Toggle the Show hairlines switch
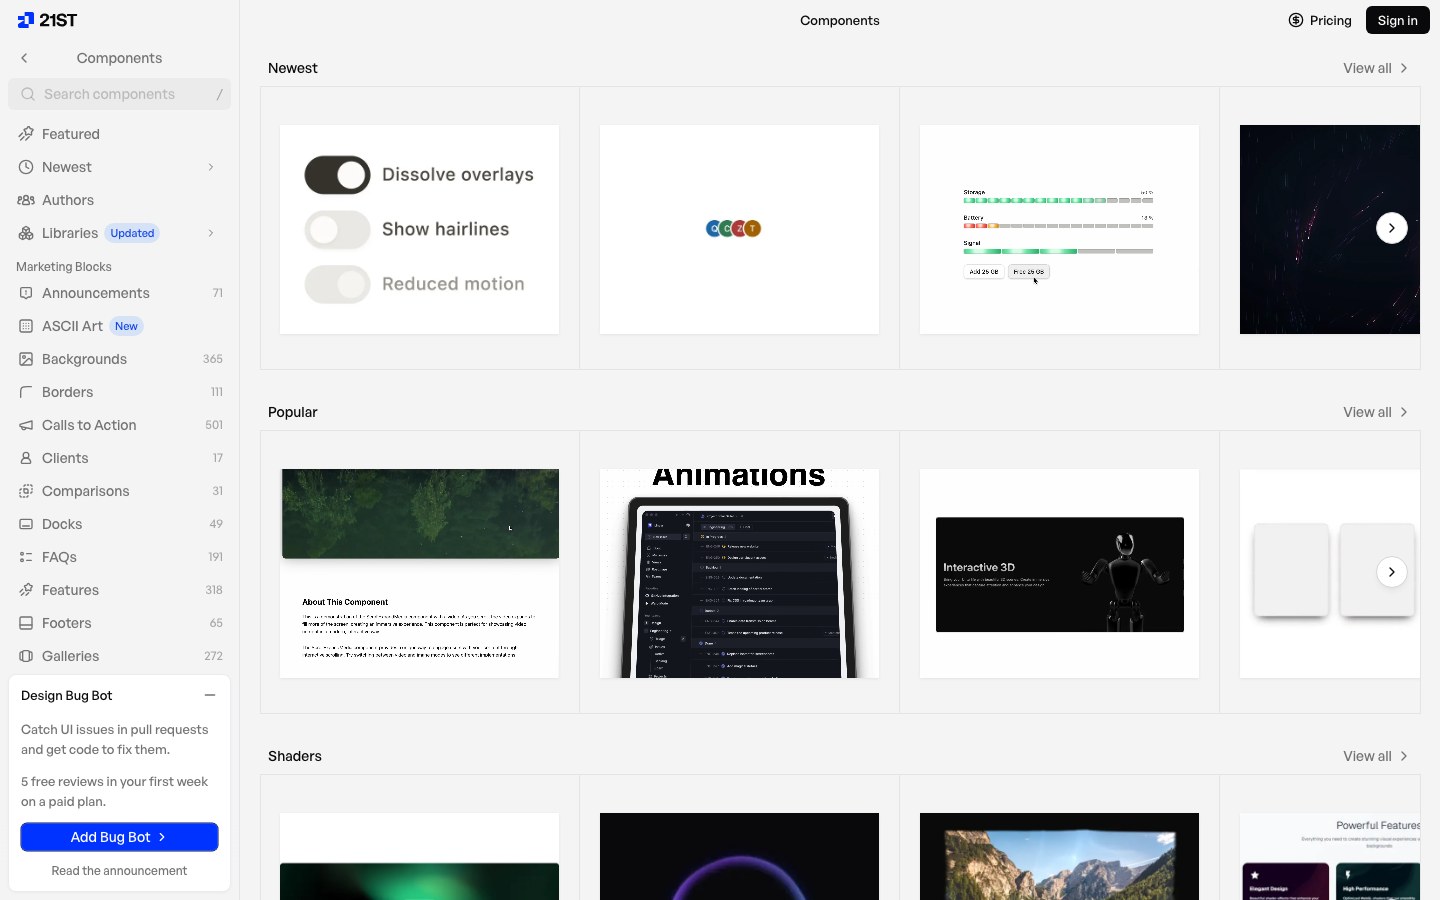Screen dimensions: 1440x900 [x=338, y=230]
